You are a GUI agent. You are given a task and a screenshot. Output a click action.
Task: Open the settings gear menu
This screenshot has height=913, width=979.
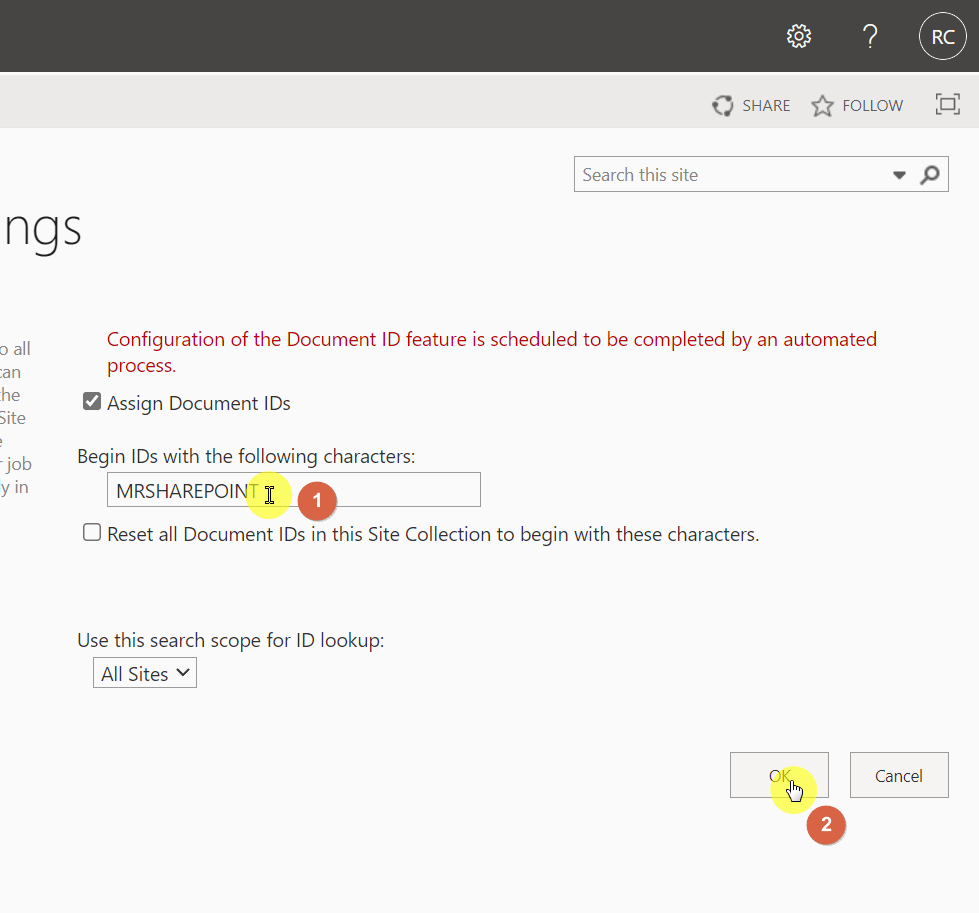pyautogui.click(x=799, y=36)
